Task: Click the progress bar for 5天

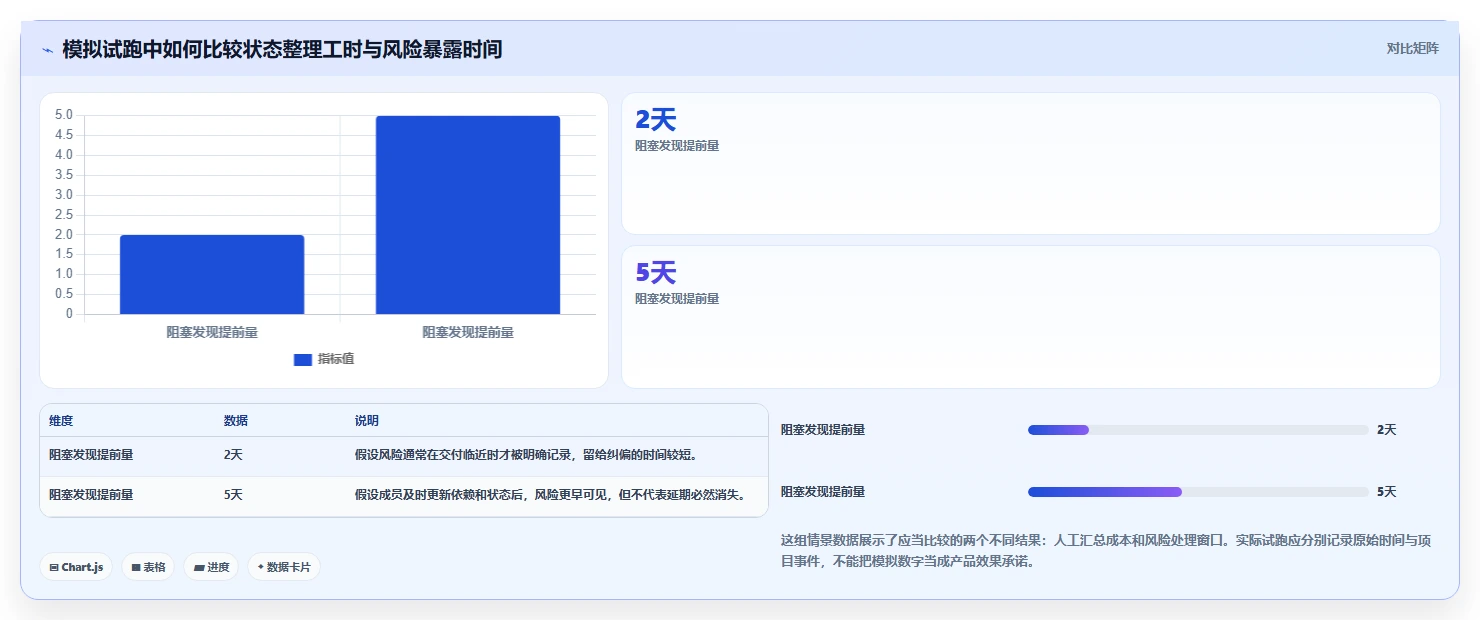Action: point(1198,492)
